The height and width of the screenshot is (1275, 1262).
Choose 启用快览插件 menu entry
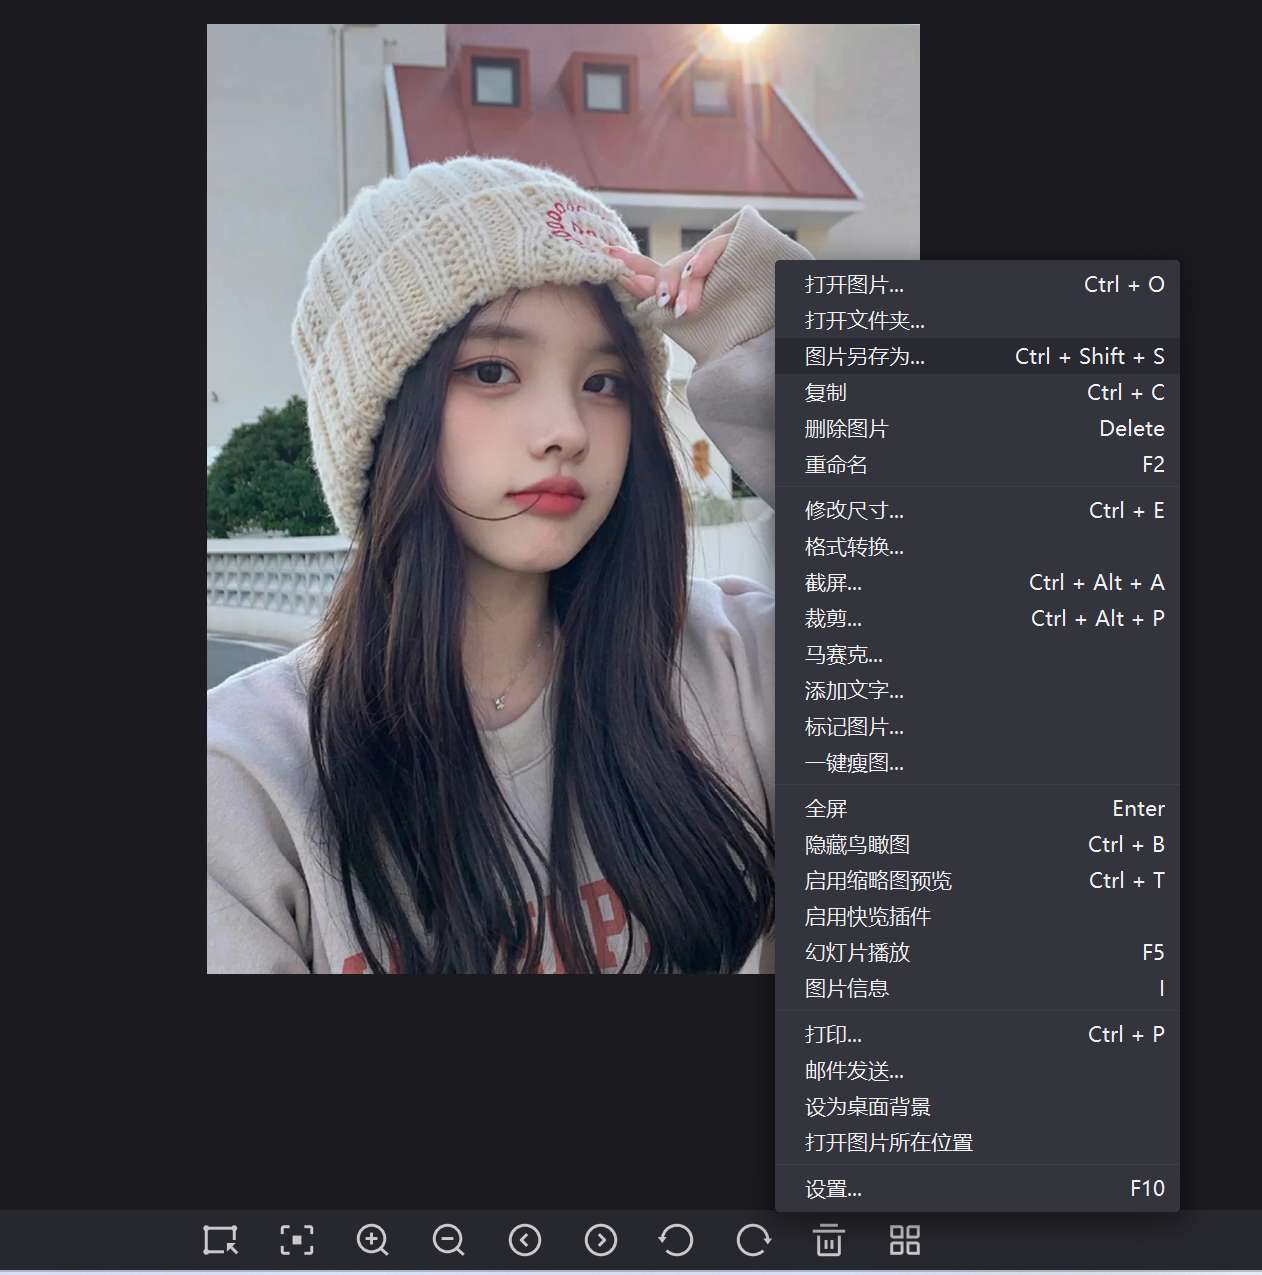(977, 917)
